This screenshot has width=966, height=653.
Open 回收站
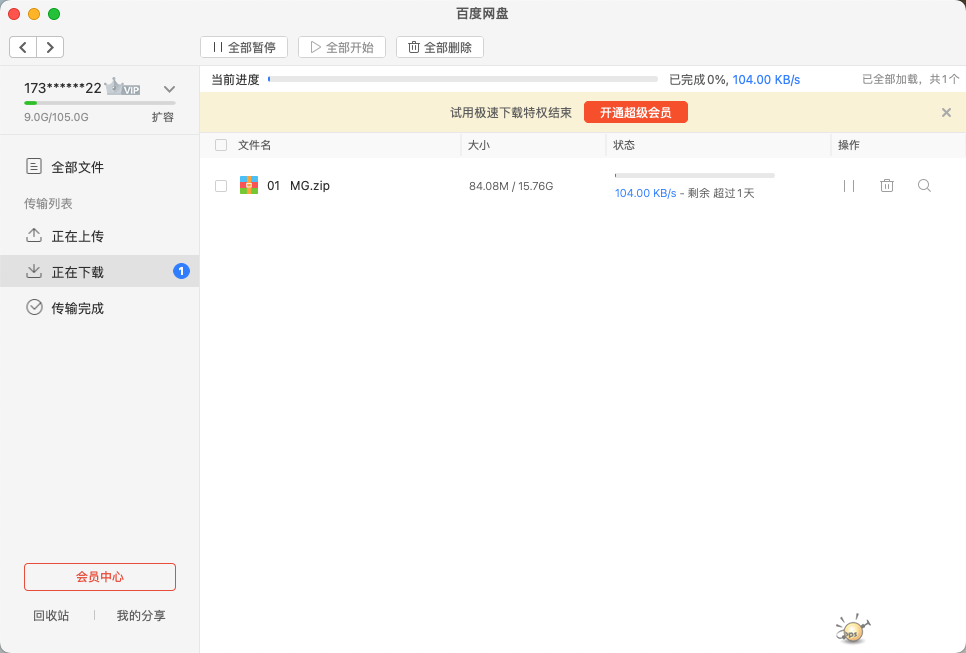coord(51,615)
